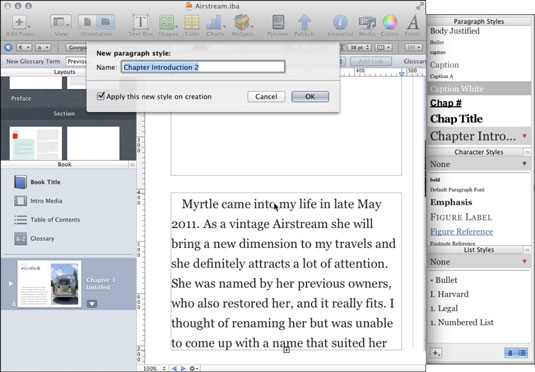Toggle show character styles button
The width and height of the screenshot is (535, 372).
[x=510, y=353]
